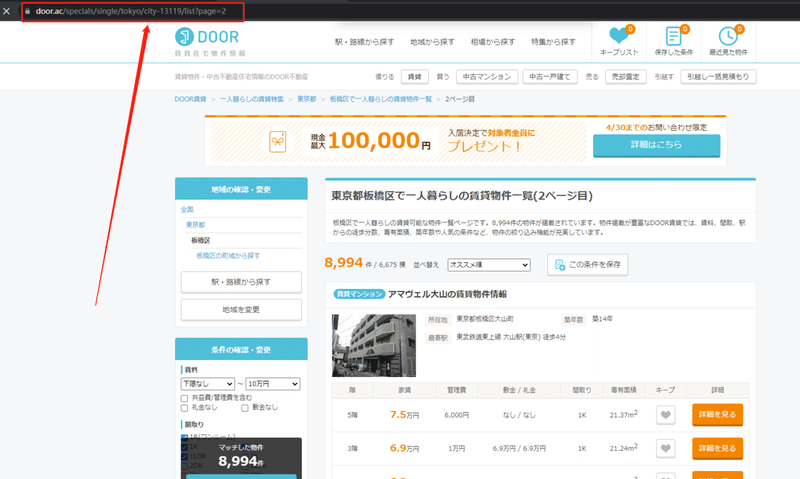This screenshot has width=800, height=479.
Task: Open the 保存した条件 document icon
Action: click(673, 36)
